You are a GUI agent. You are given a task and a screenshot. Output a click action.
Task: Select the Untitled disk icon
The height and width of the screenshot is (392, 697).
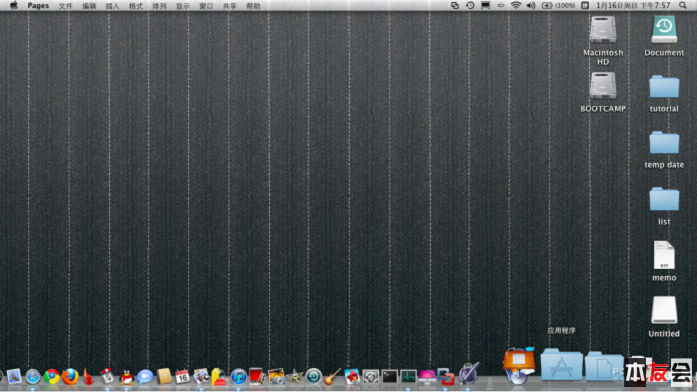(664, 310)
